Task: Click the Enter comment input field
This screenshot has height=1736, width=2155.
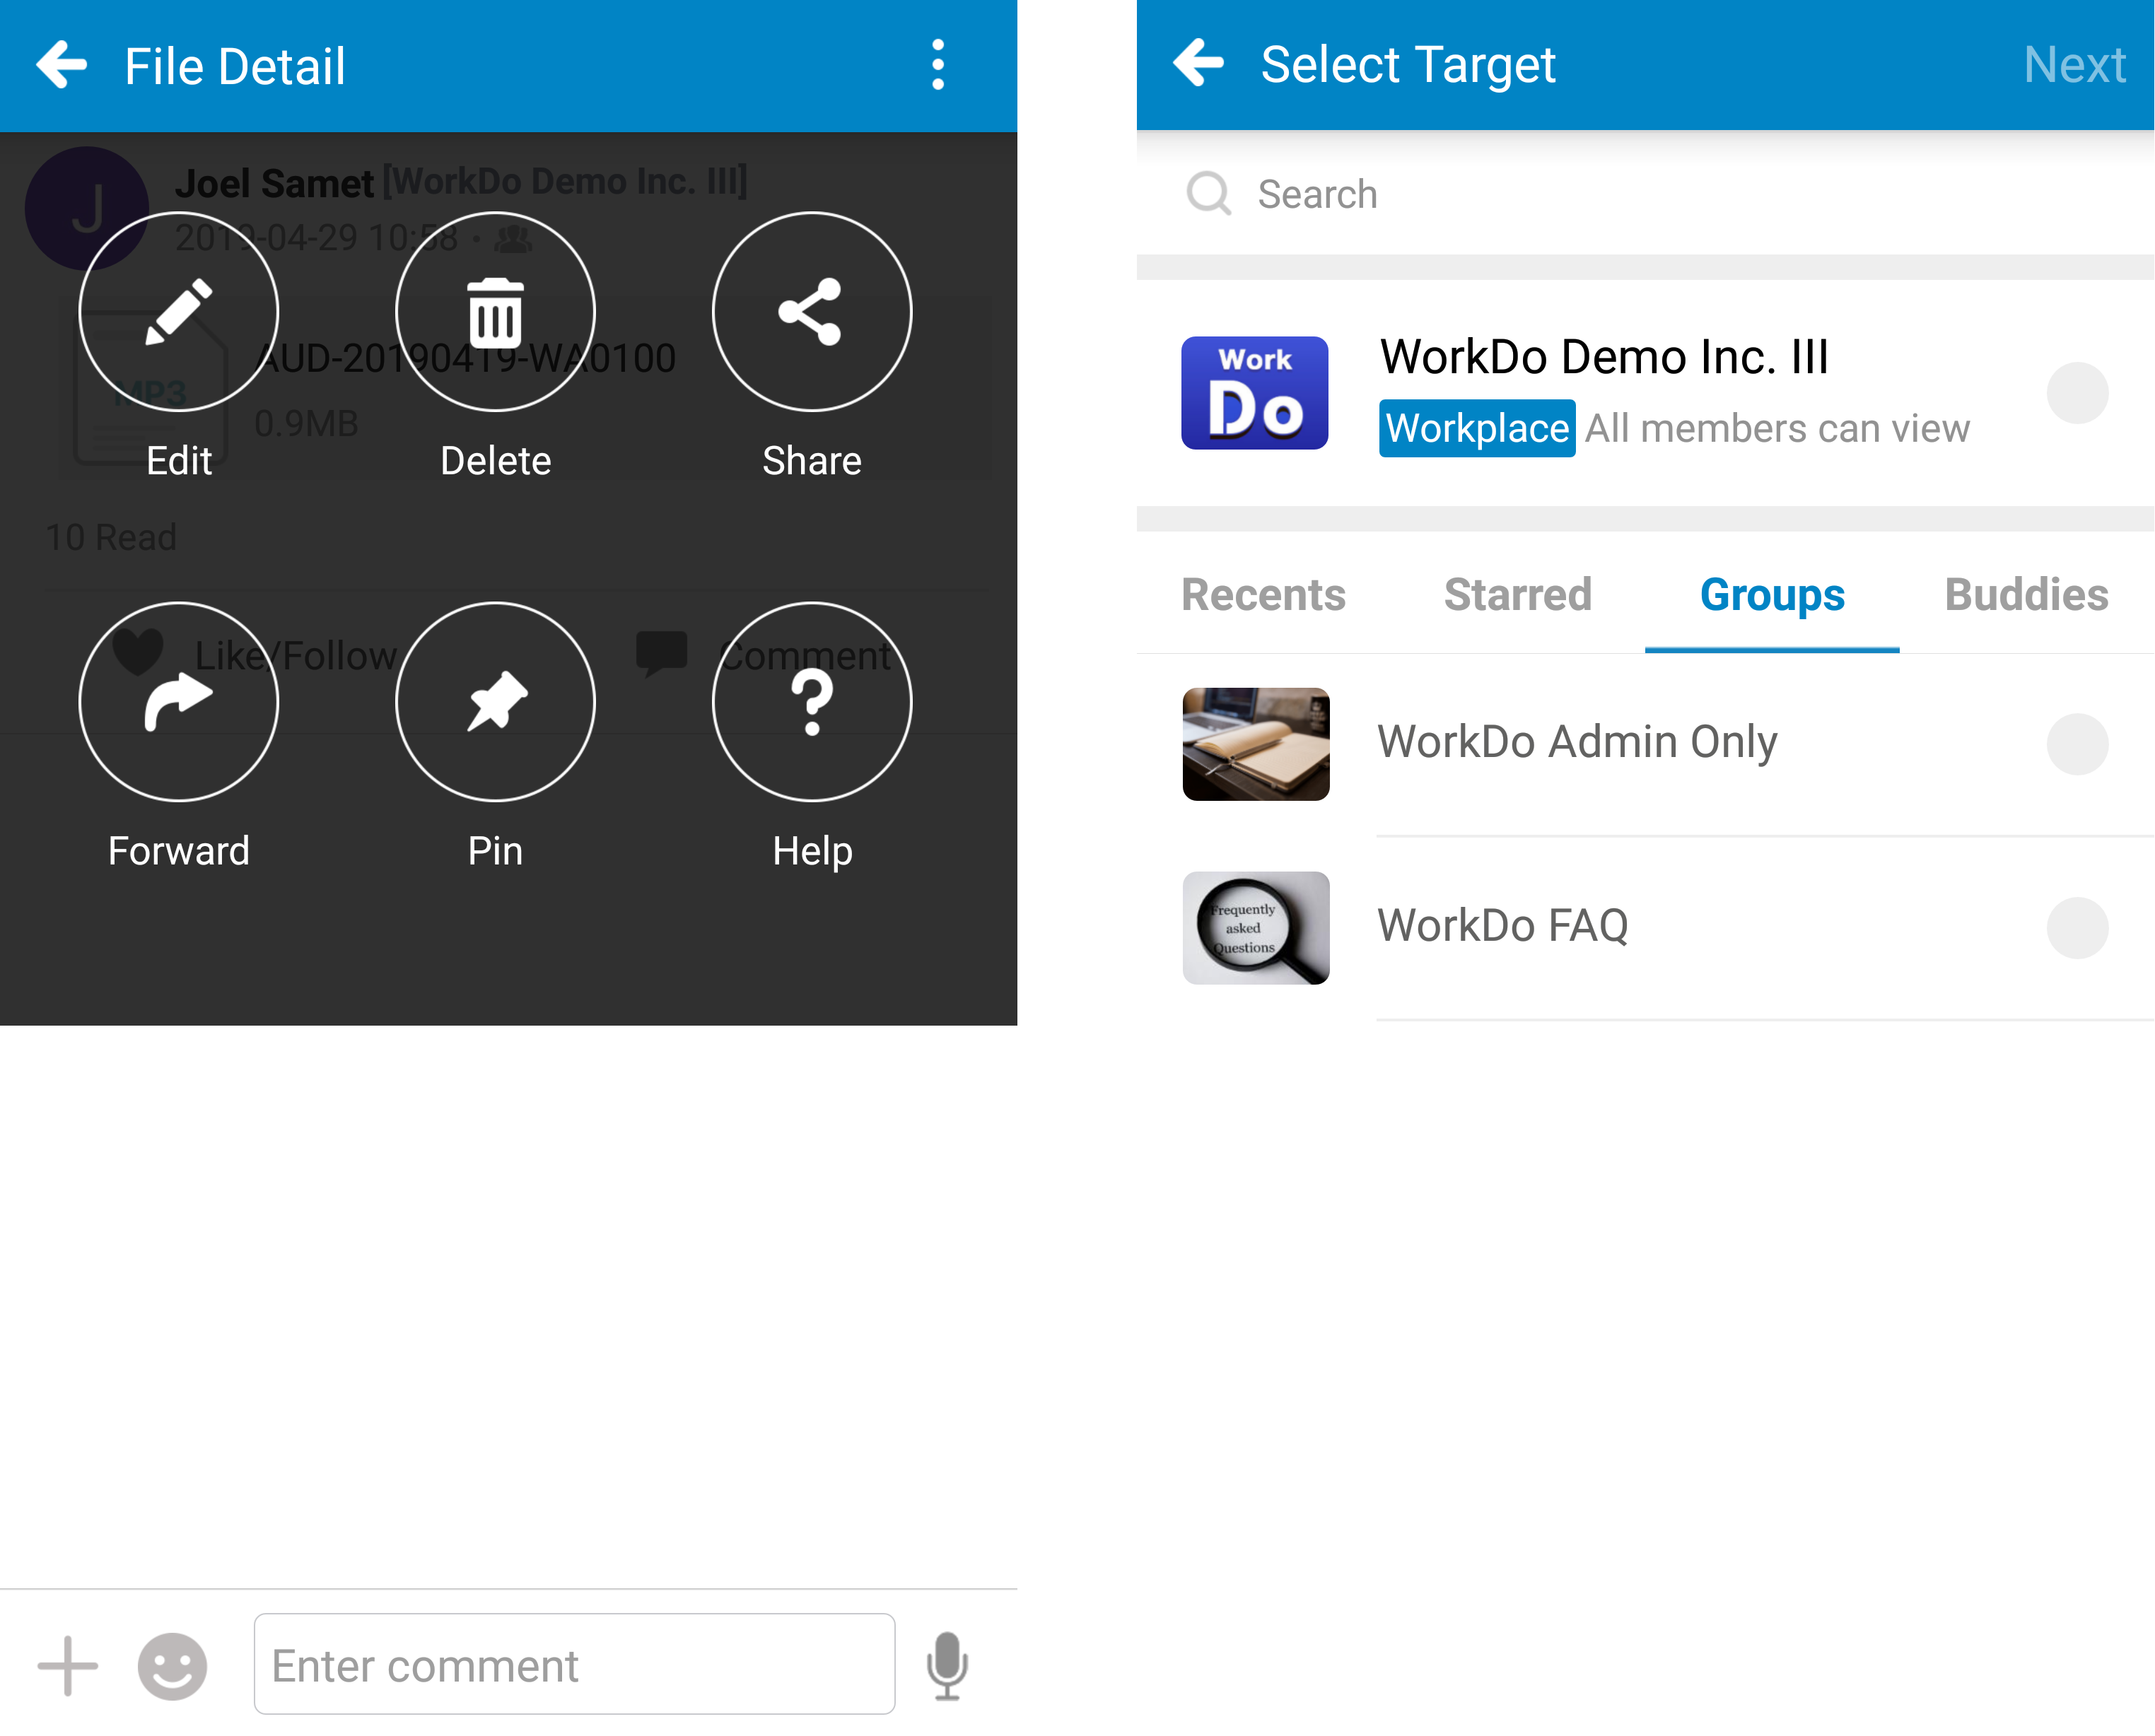Action: [574, 1665]
